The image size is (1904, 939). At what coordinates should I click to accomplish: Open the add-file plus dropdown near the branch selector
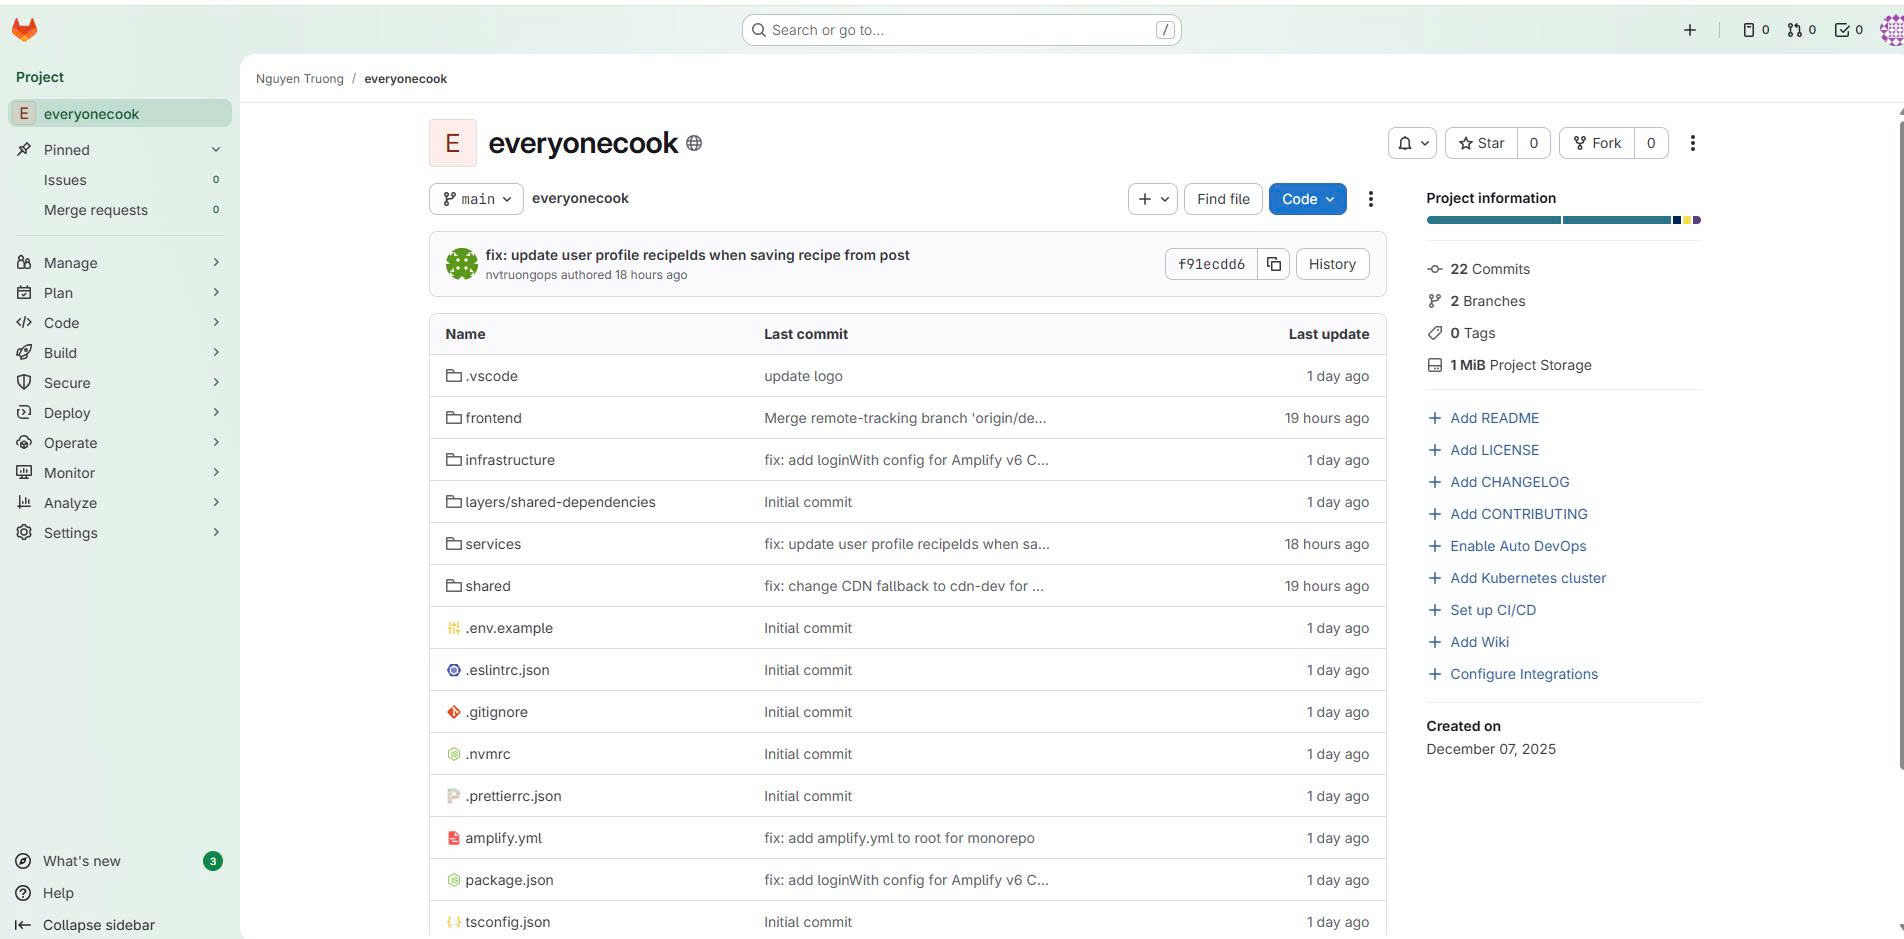(x=1152, y=199)
